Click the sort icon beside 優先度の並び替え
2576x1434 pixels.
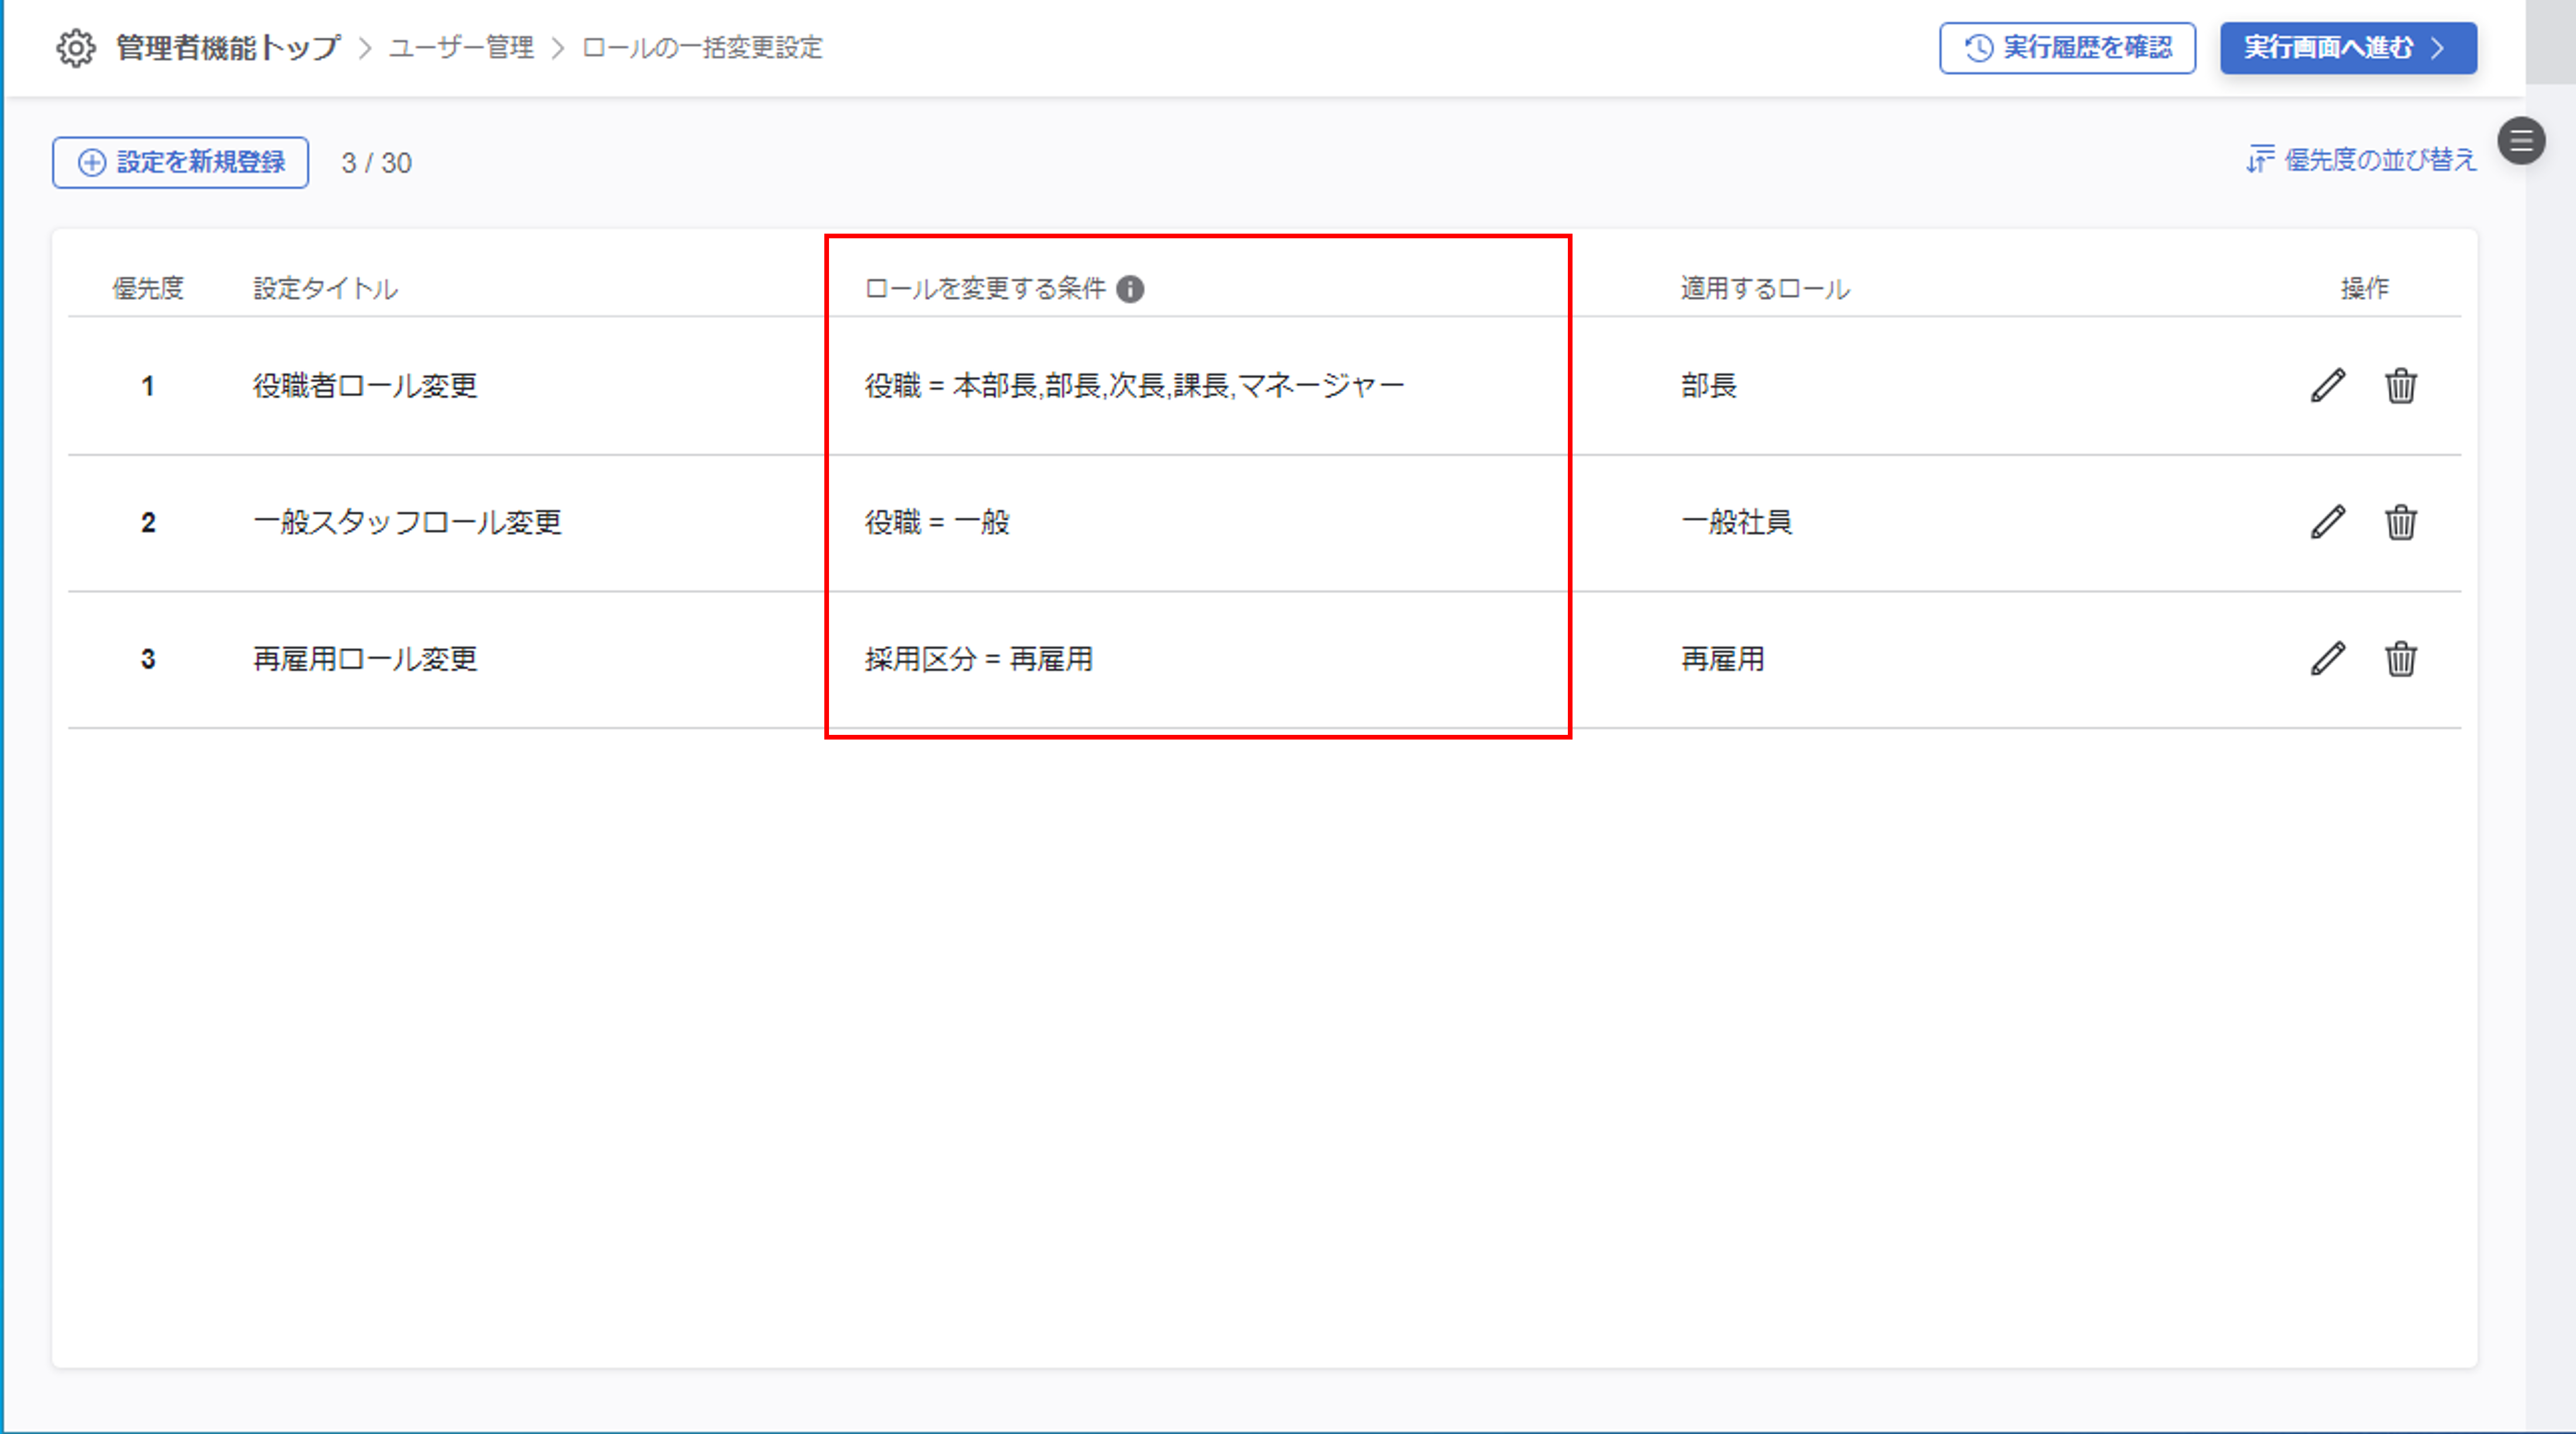click(2260, 159)
